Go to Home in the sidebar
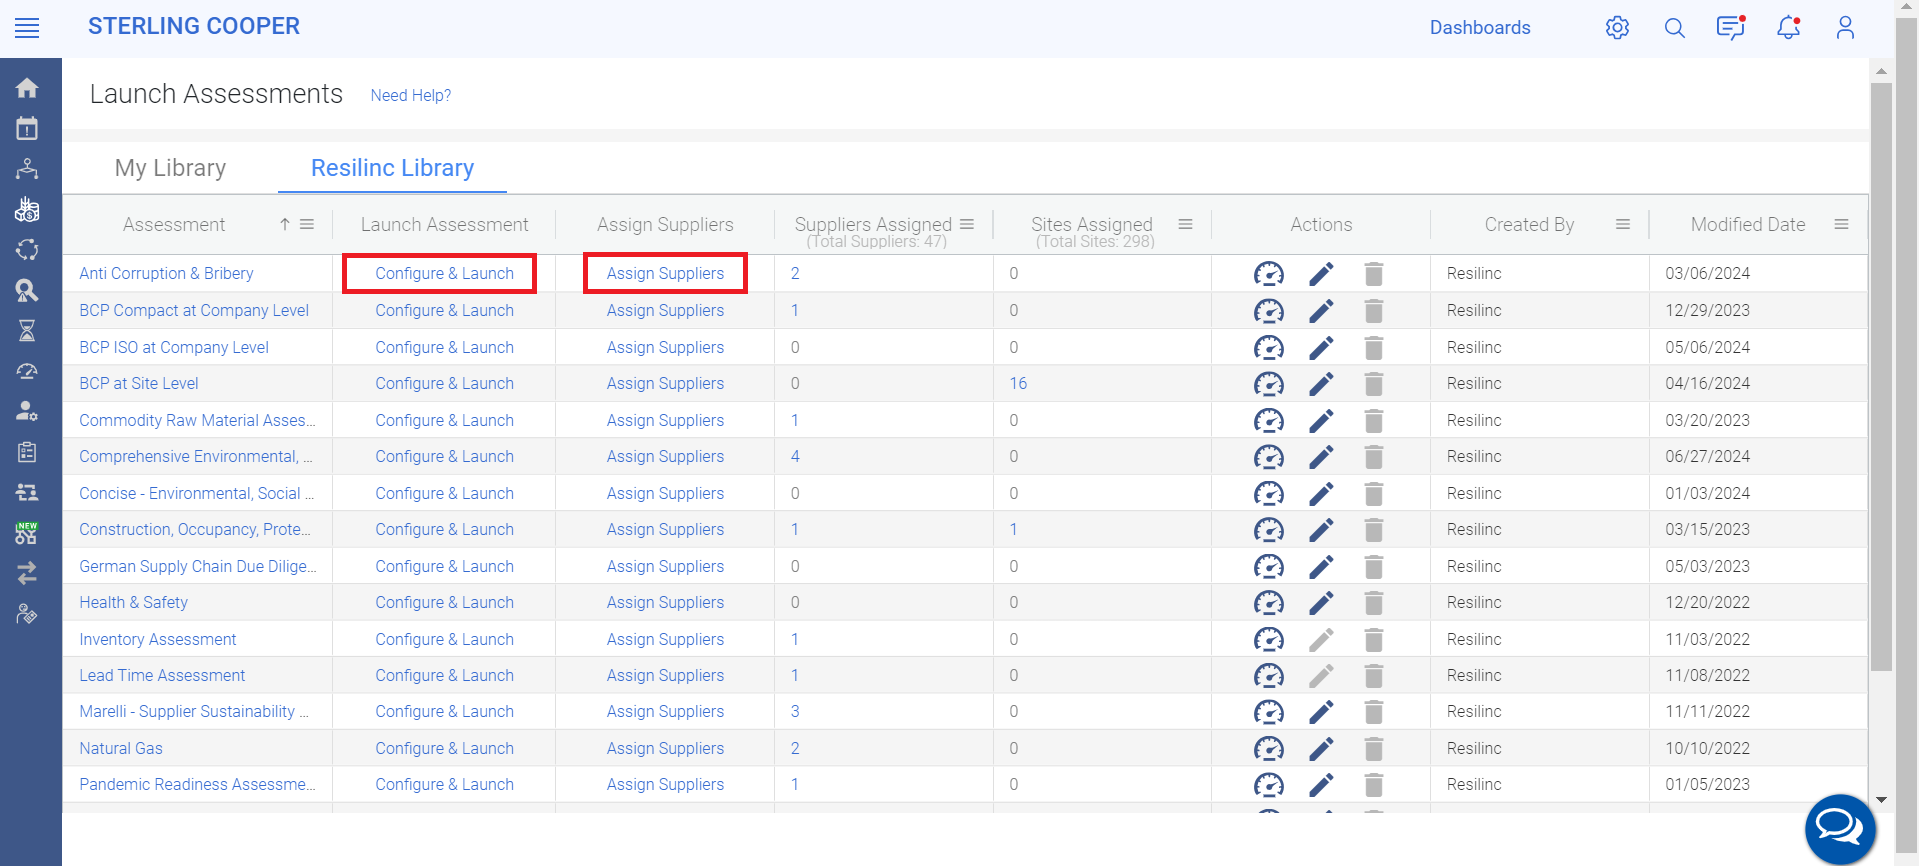 pyautogui.click(x=27, y=88)
